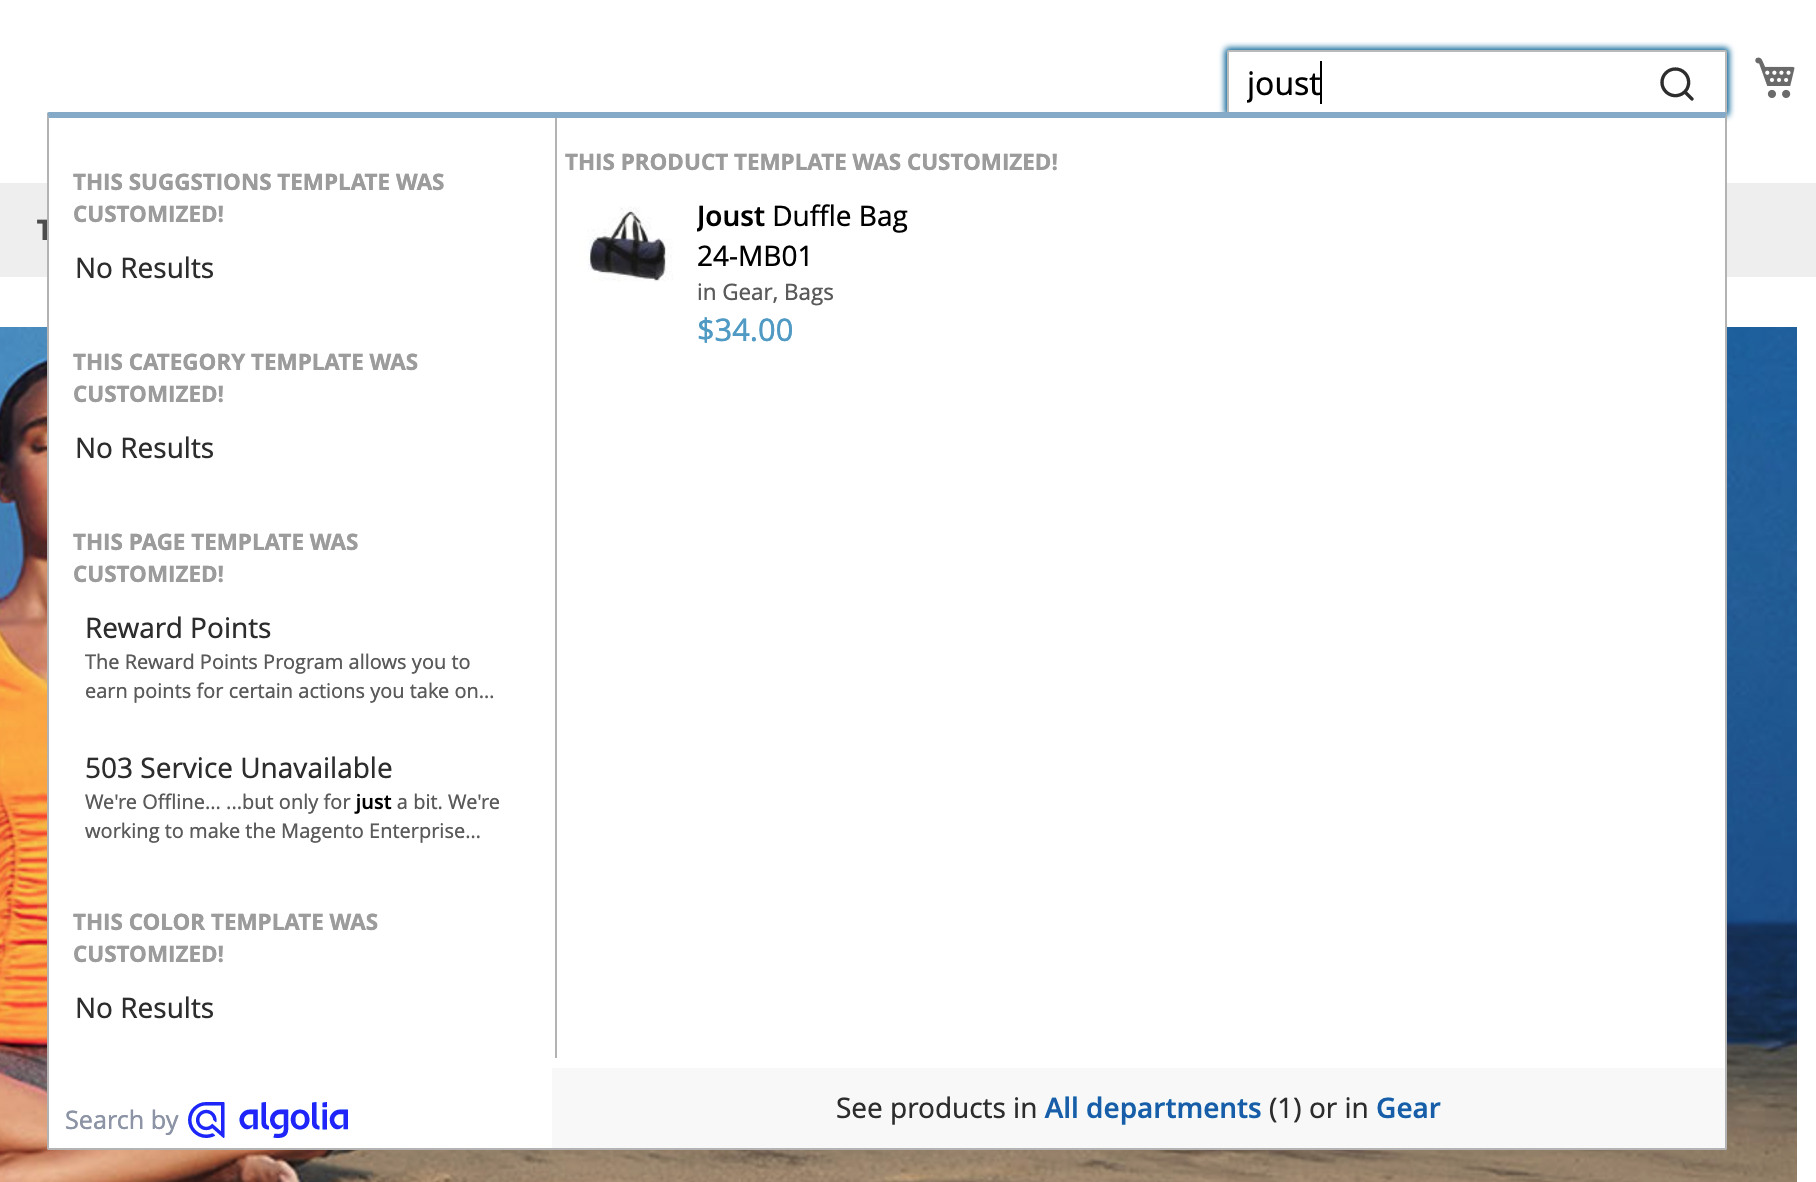Click No Results under category section
Image resolution: width=1816 pixels, height=1182 pixels.
(x=145, y=448)
